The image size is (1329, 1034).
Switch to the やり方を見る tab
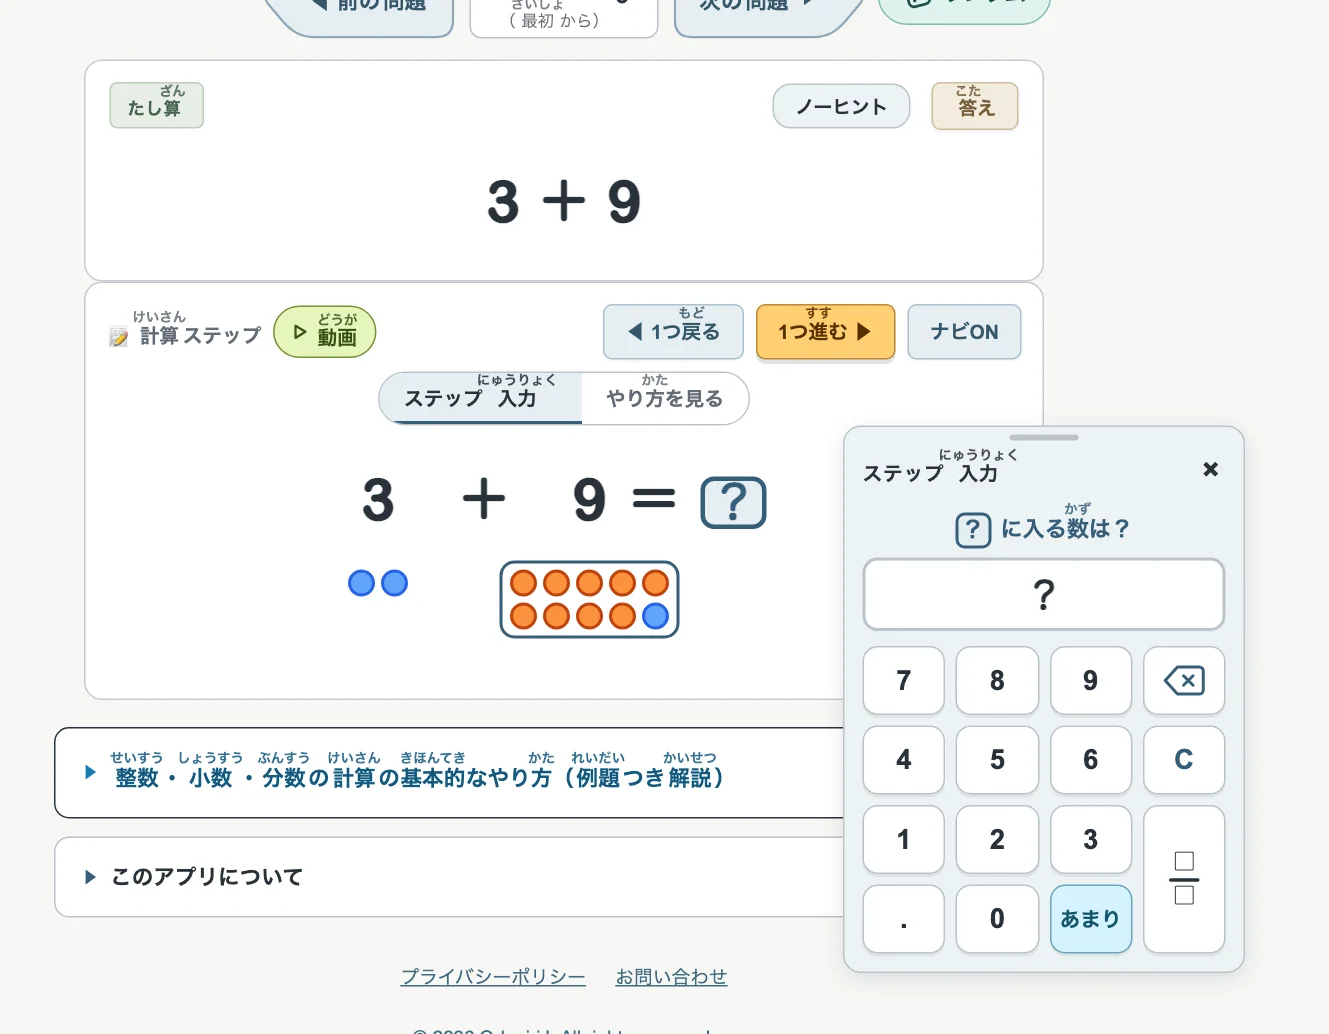point(665,398)
